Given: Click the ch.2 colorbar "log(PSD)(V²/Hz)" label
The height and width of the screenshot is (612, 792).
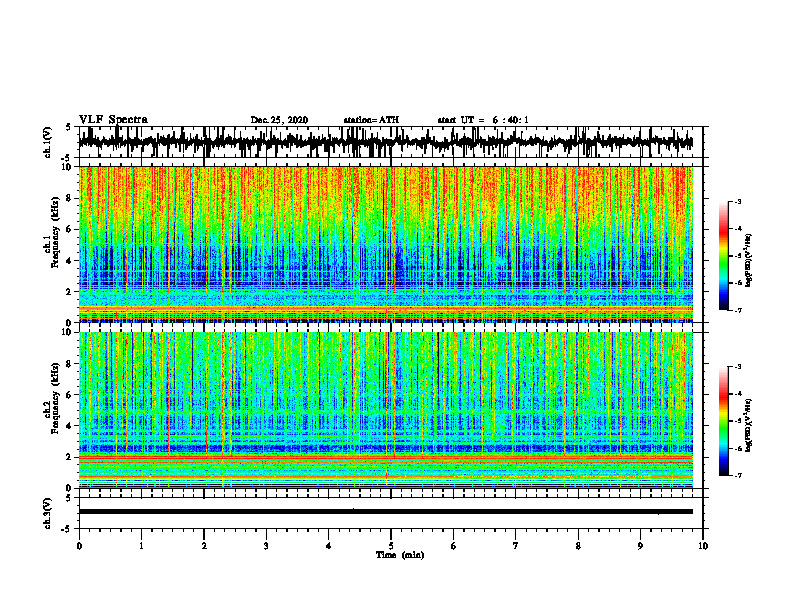Looking at the screenshot, I should click(x=749, y=424).
